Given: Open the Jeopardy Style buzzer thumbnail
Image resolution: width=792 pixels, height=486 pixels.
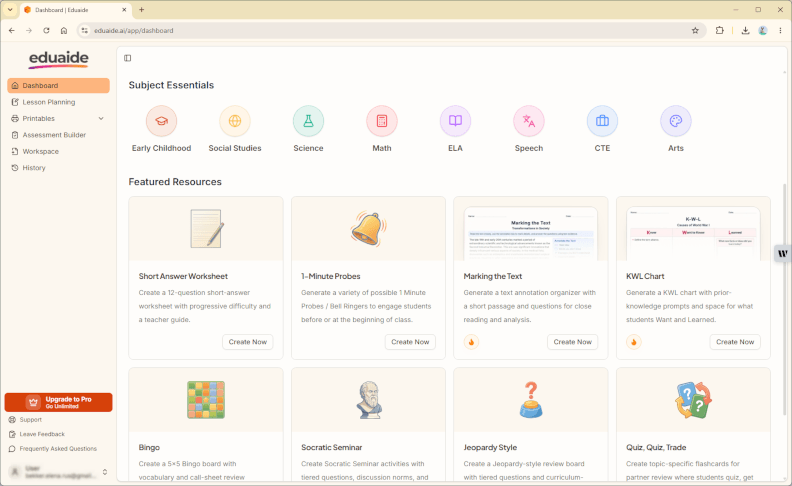Looking at the screenshot, I should point(531,400).
